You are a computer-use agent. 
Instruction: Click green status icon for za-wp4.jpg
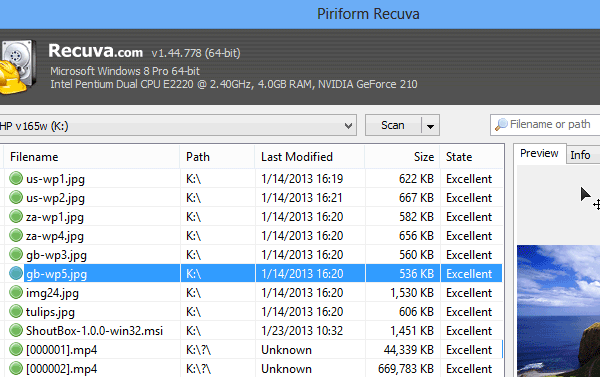coord(16,235)
